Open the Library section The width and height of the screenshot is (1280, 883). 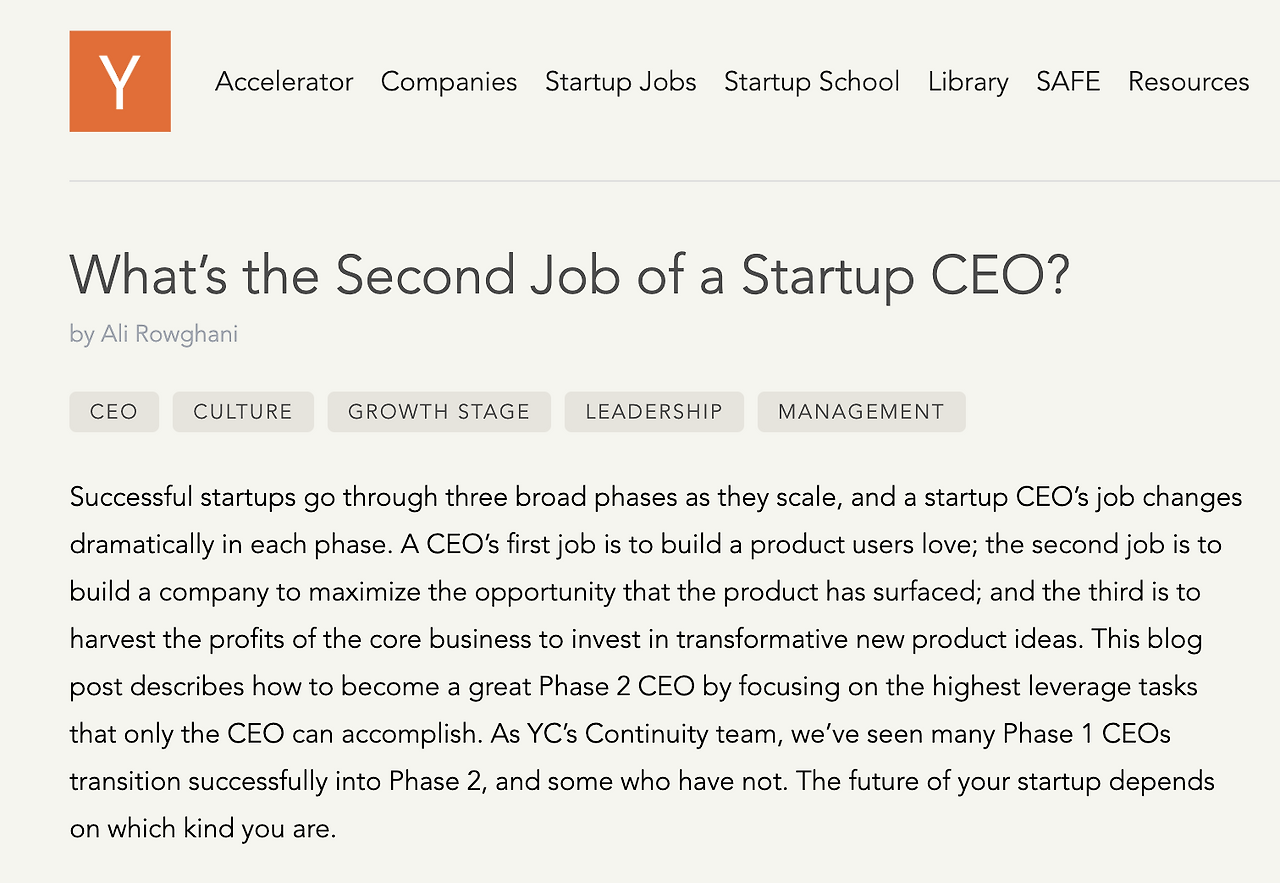tap(967, 82)
